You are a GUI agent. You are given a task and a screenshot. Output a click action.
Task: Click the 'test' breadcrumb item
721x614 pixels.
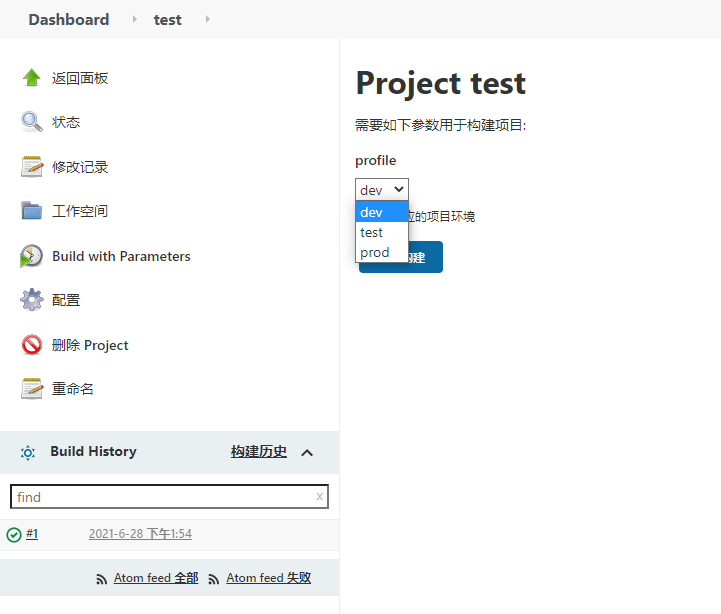167,20
